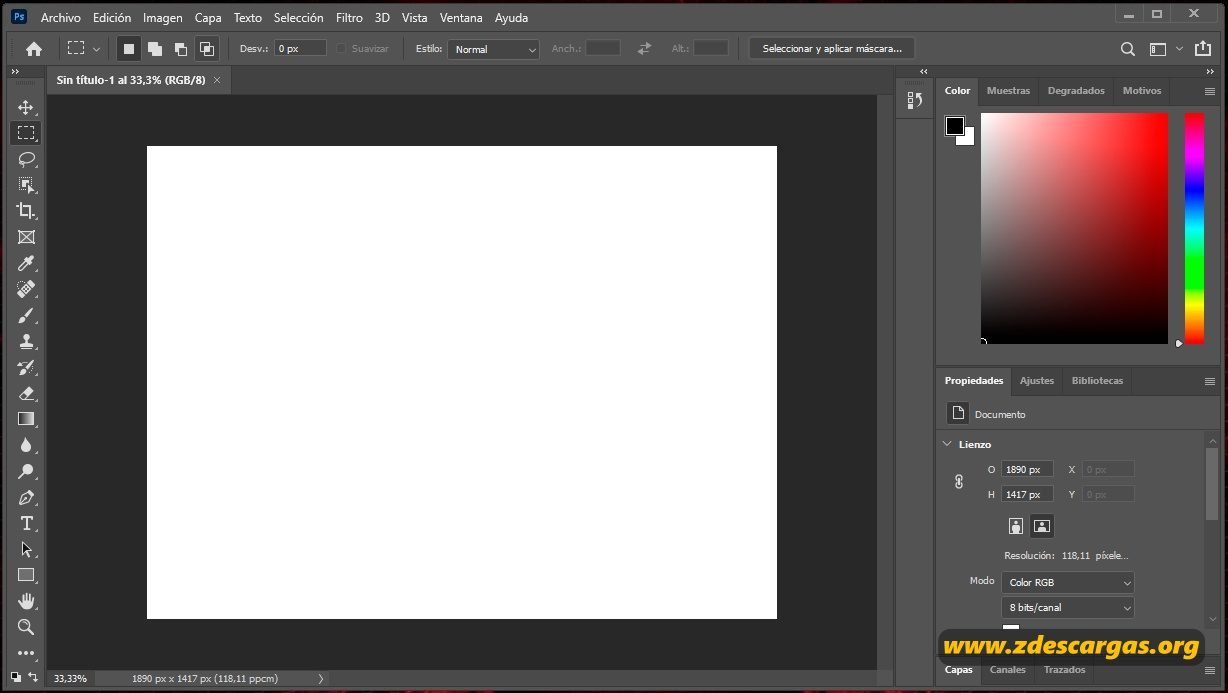Choose Intersect with selection mode
This screenshot has width=1228, height=693.
pos(206,48)
